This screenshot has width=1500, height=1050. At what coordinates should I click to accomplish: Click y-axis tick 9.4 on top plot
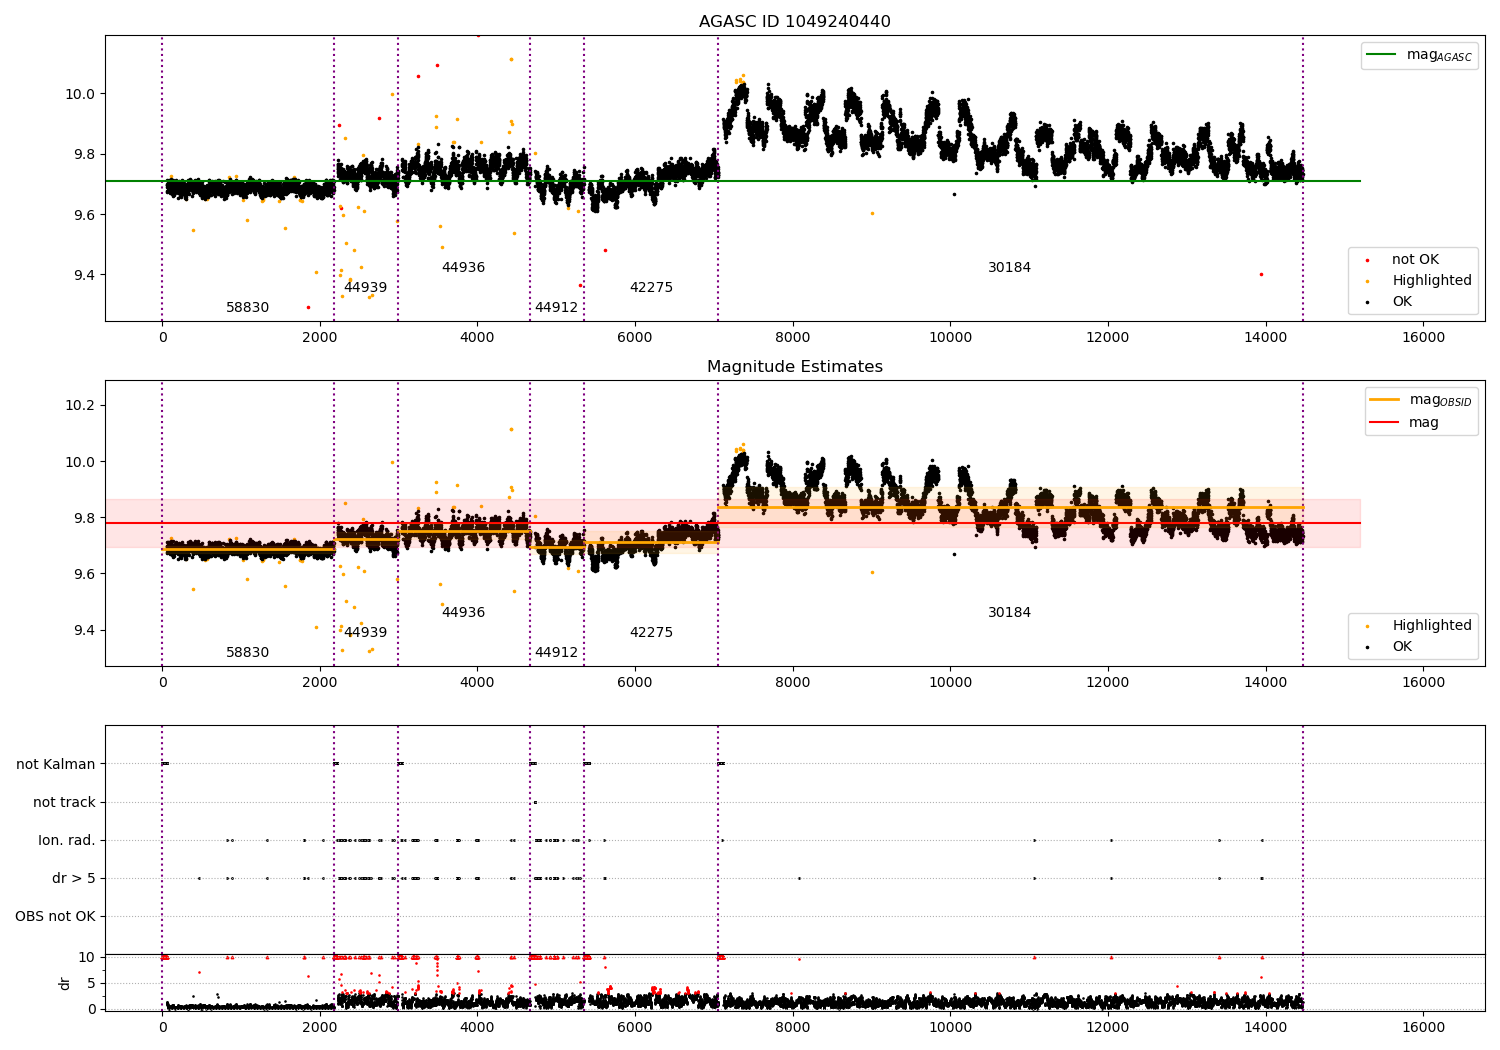(85, 276)
